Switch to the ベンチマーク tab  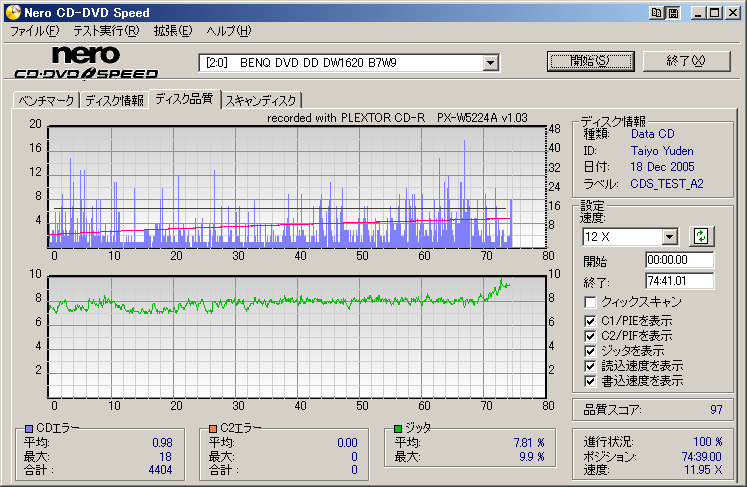[x=45, y=100]
